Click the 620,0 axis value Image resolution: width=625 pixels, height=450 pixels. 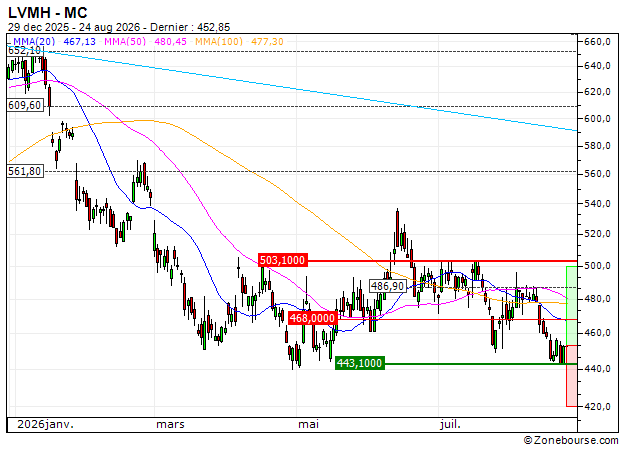(597, 92)
